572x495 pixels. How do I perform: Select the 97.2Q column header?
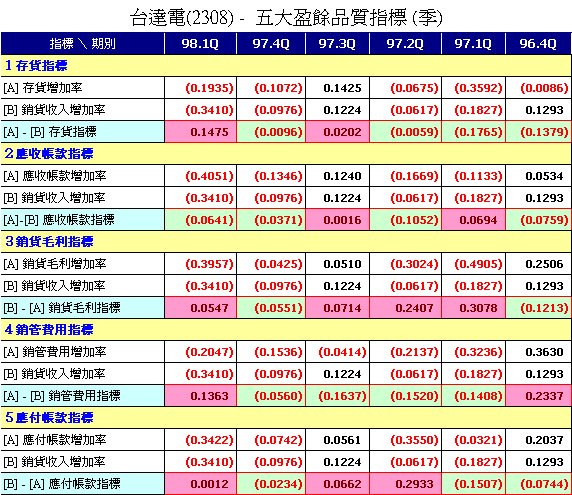click(x=405, y=44)
